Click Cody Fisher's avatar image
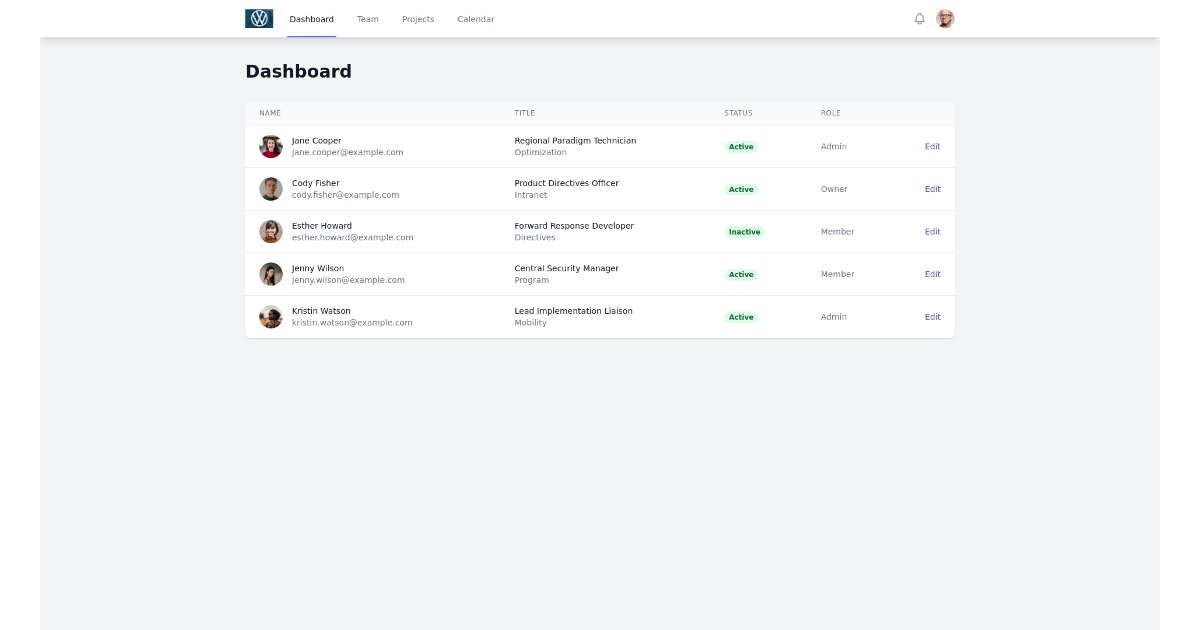1200x630 pixels. [270, 188]
